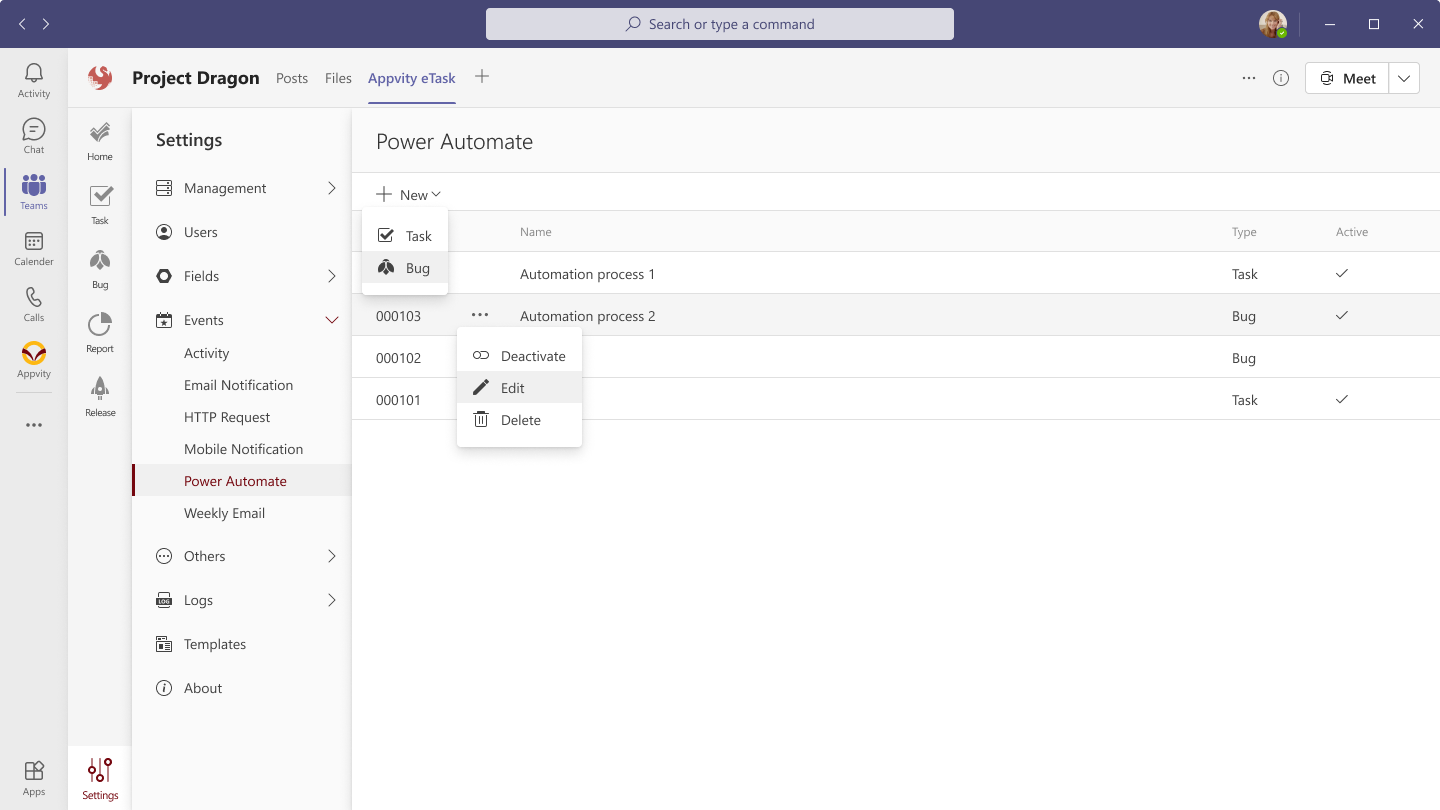
Task: Choose Edit from the context menu
Action: click(x=513, y=388)
